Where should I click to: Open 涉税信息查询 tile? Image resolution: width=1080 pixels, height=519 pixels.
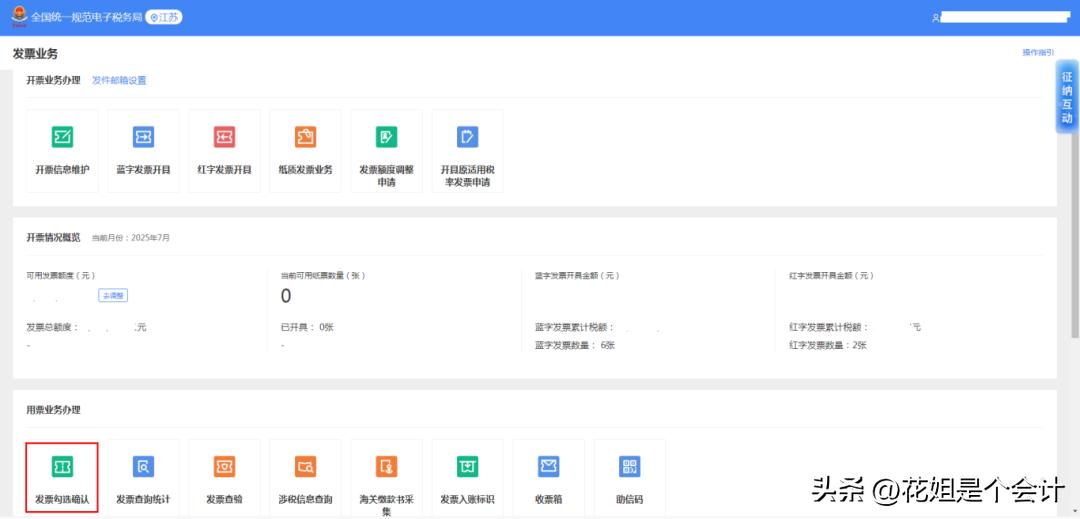[x=305, y=478]
